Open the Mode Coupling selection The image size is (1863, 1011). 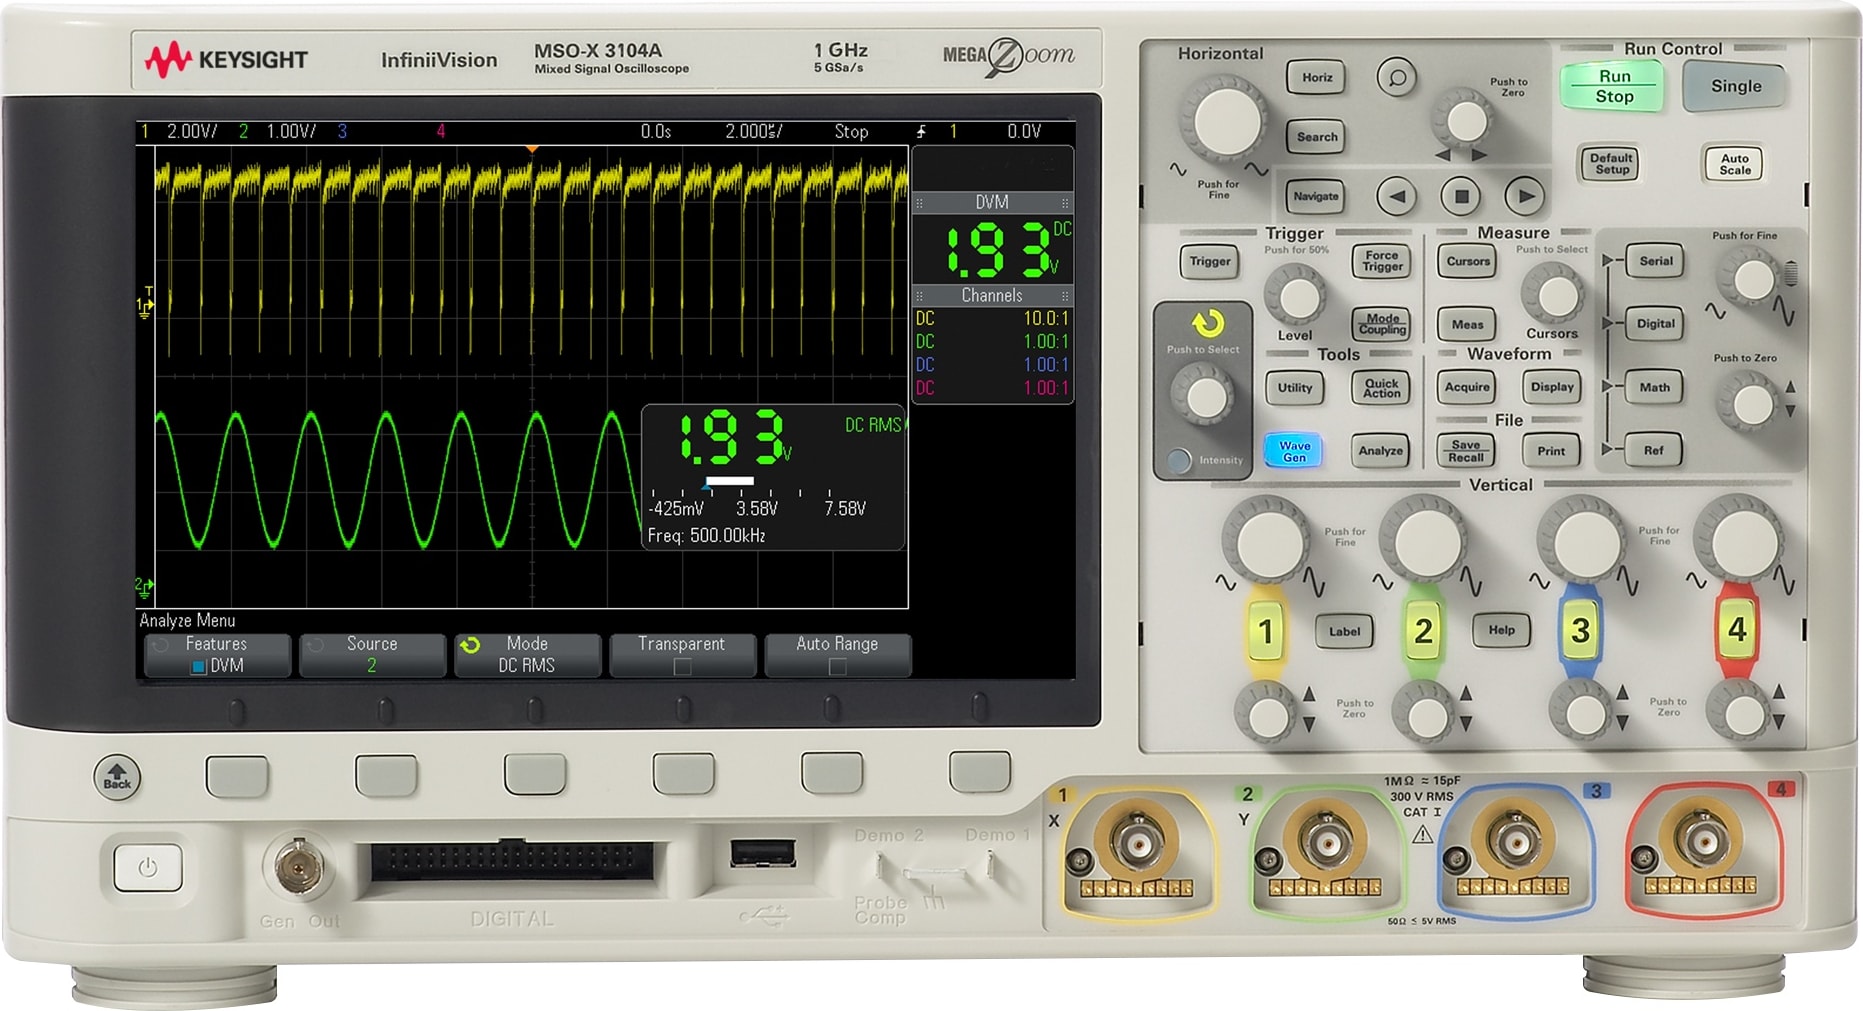point(1380,322)
